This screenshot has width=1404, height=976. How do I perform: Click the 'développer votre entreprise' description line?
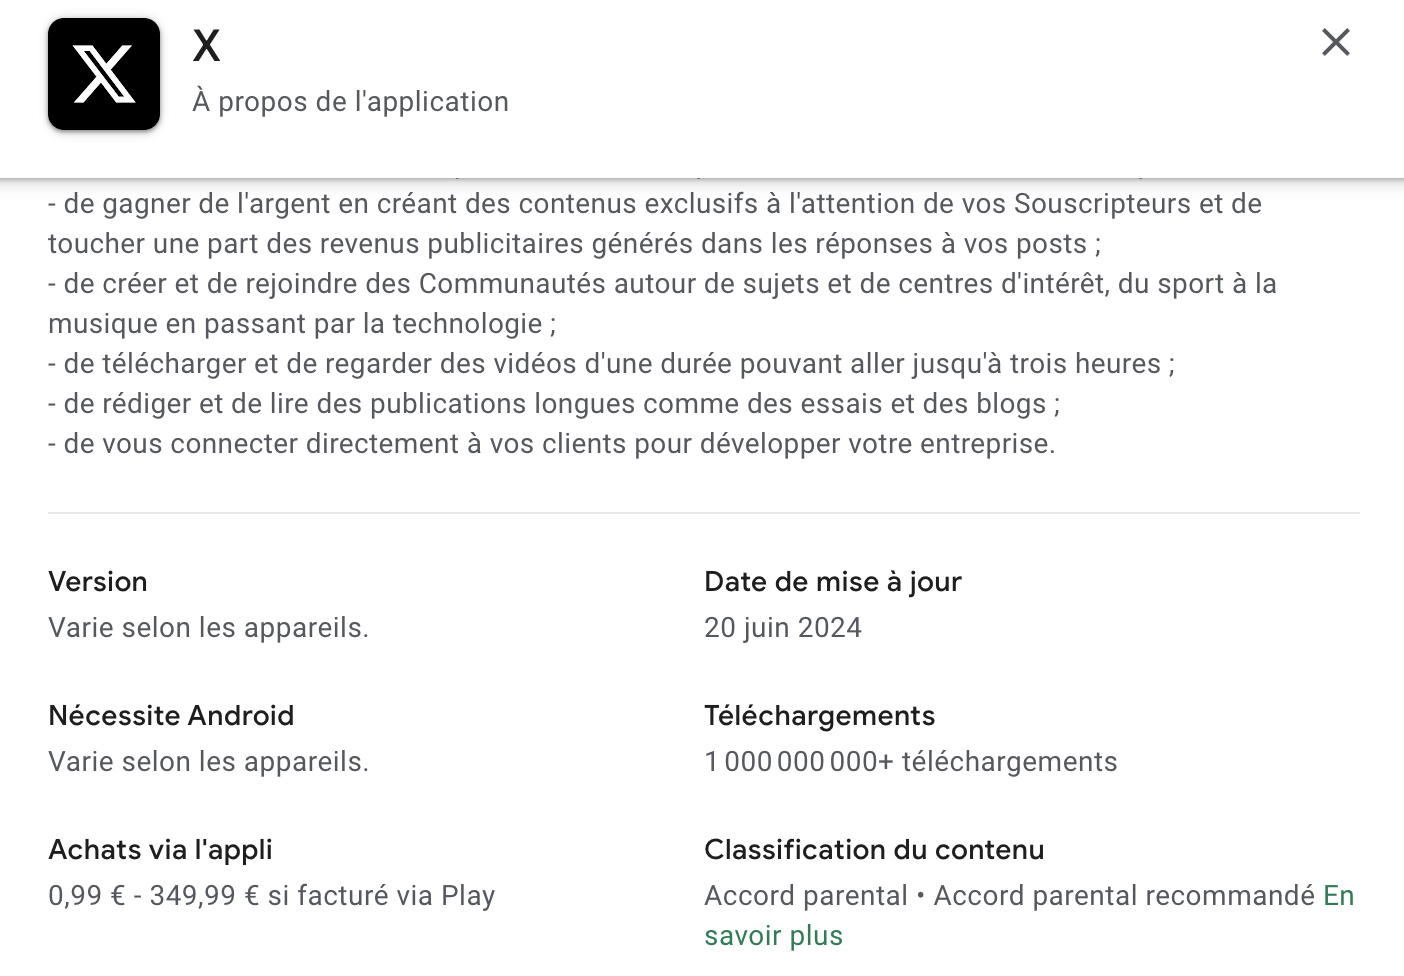[x=552, y=444]
